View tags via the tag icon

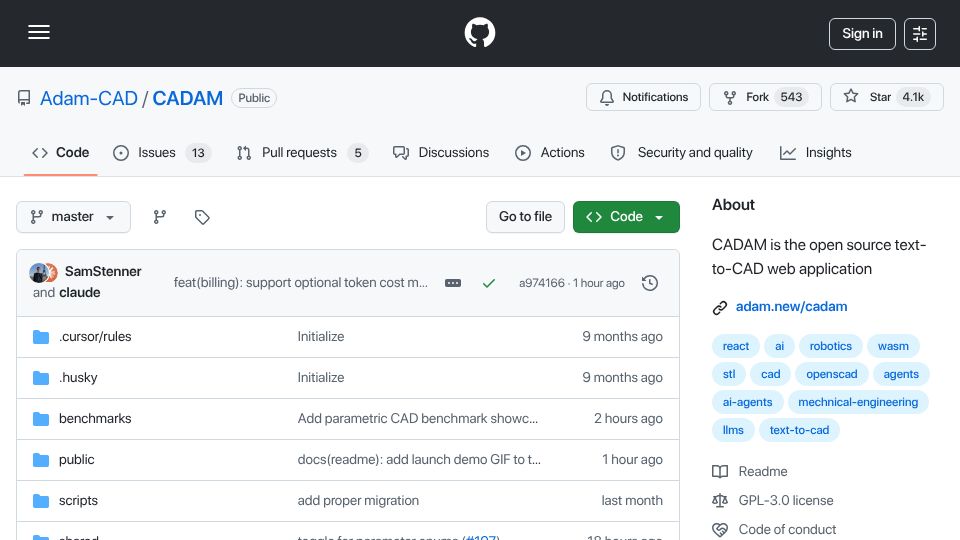202,217
